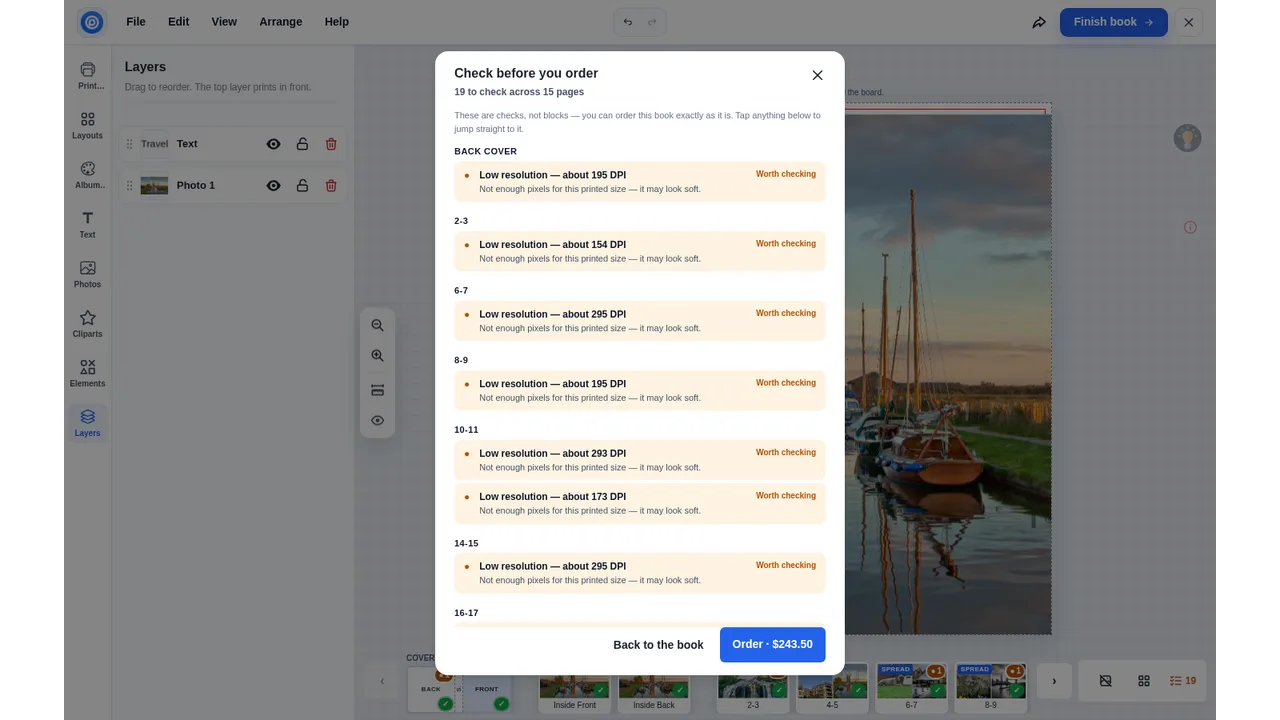Screen dimensions: 1280x720
Task: Open the Cliparts sidebar panel
Action: coord(88,324)
